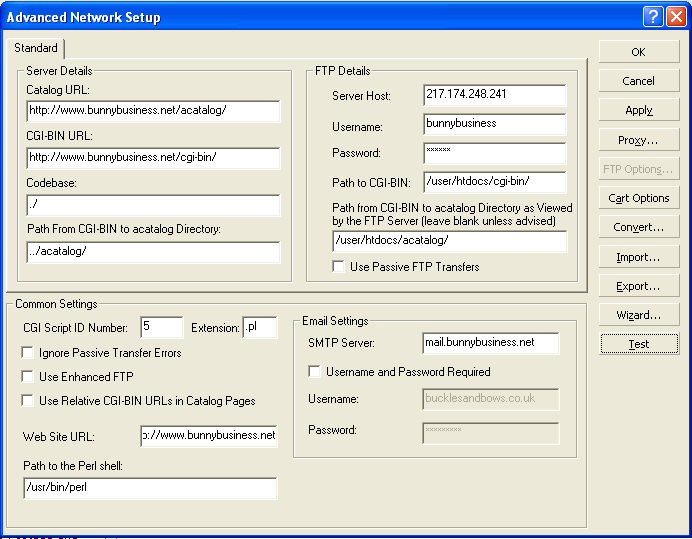Edit the Path to the Perl shell field
The width and height of the screenshot is (692, 539).
(x=150, y=488)
